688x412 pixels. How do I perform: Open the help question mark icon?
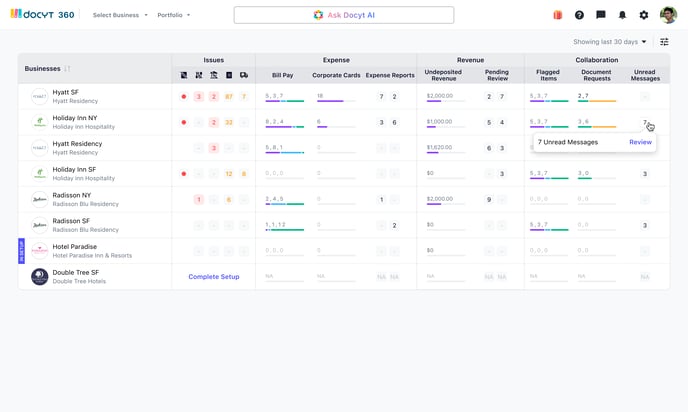pyautogui.click(x=579, y=15)
